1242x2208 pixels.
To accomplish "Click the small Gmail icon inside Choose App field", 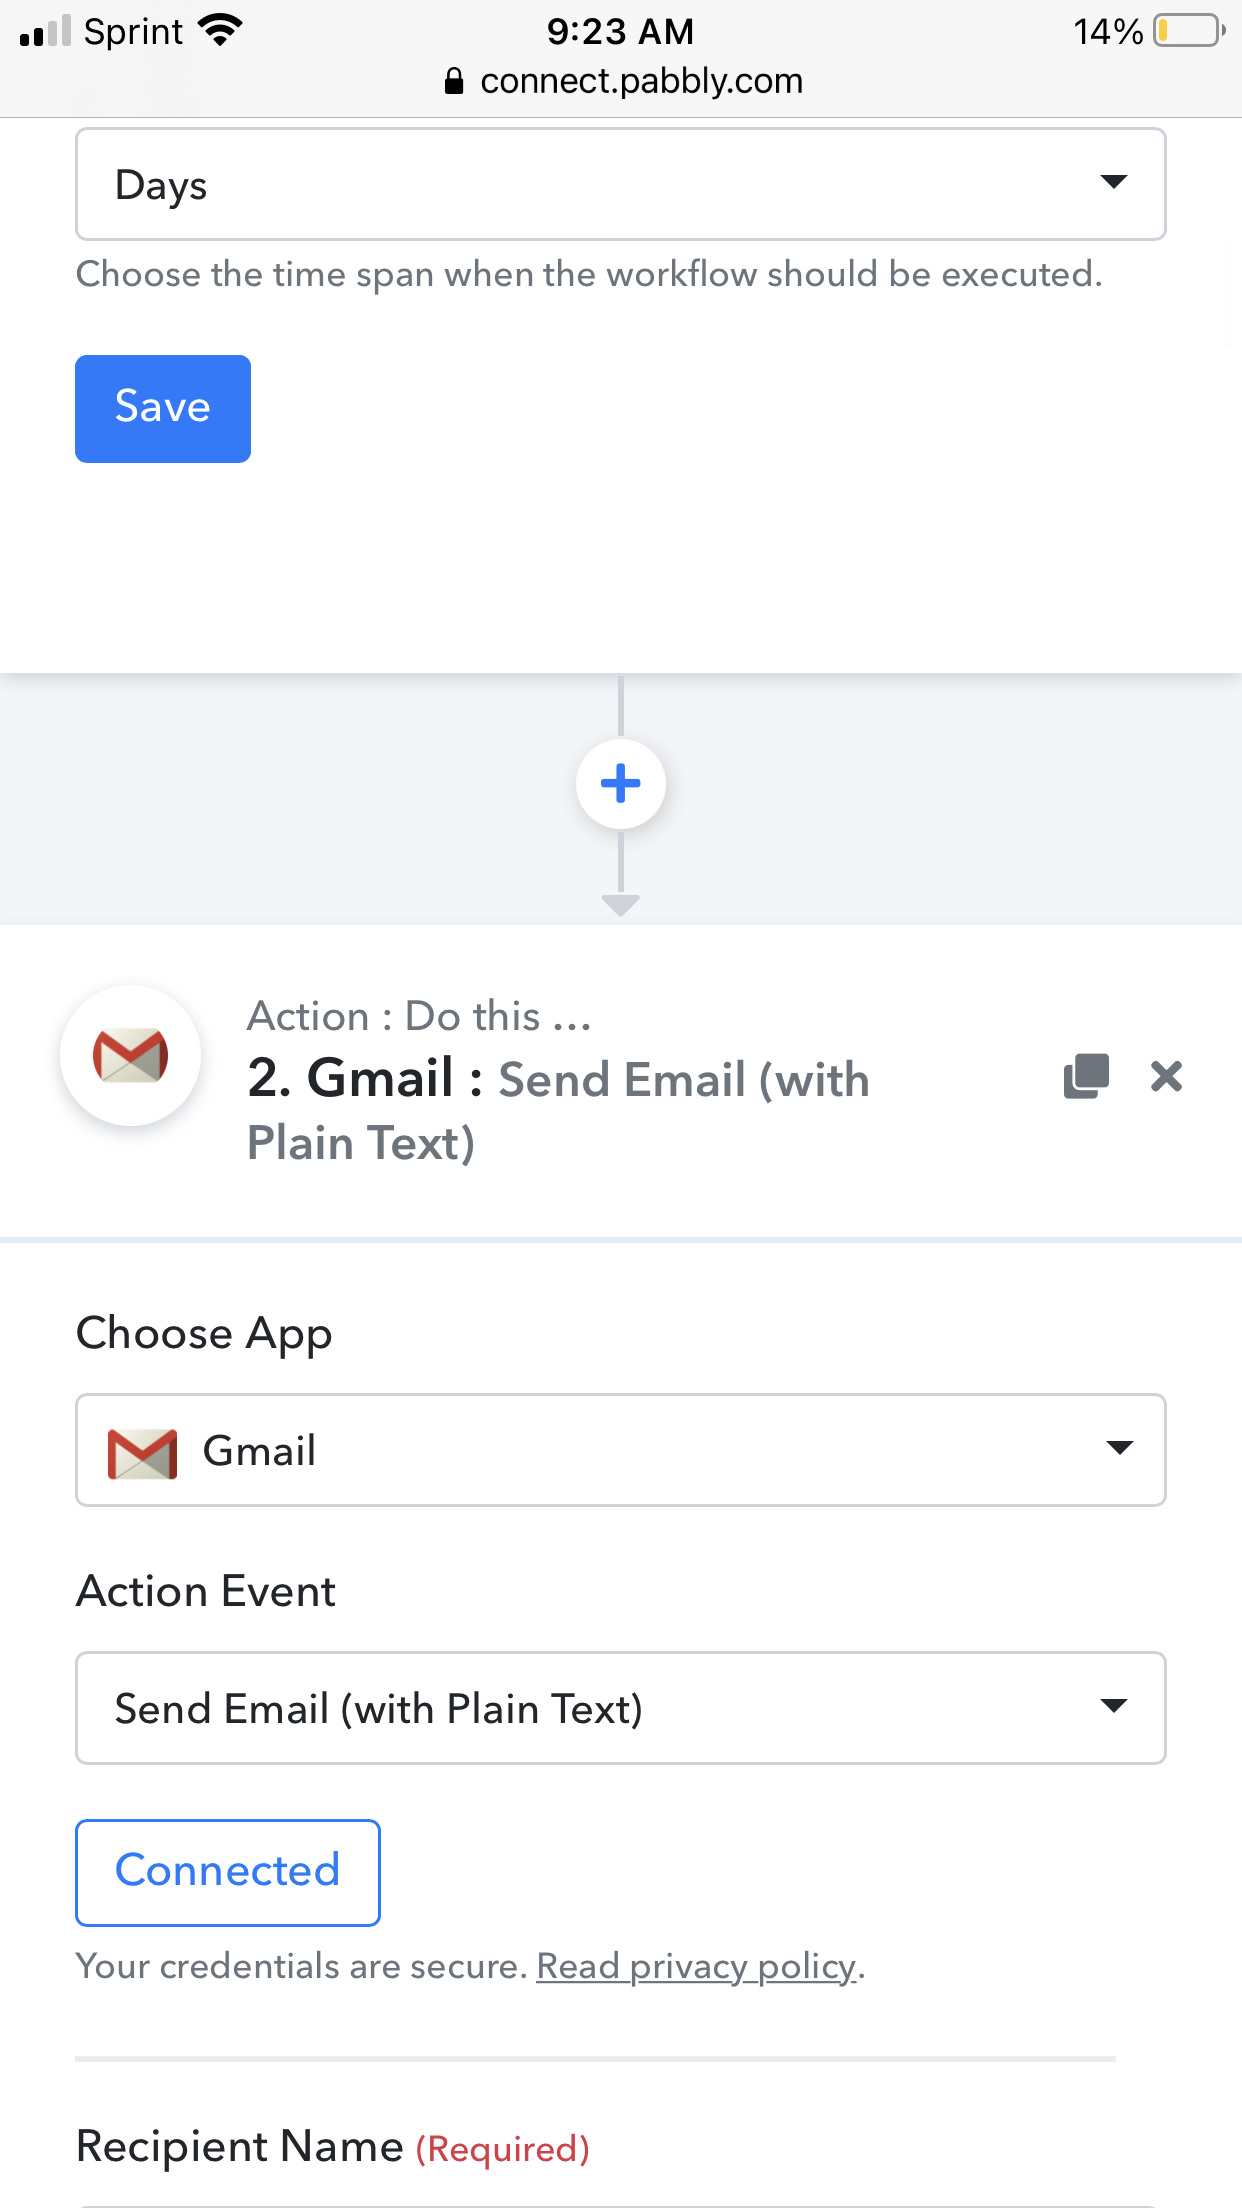I will (142, 1453).
